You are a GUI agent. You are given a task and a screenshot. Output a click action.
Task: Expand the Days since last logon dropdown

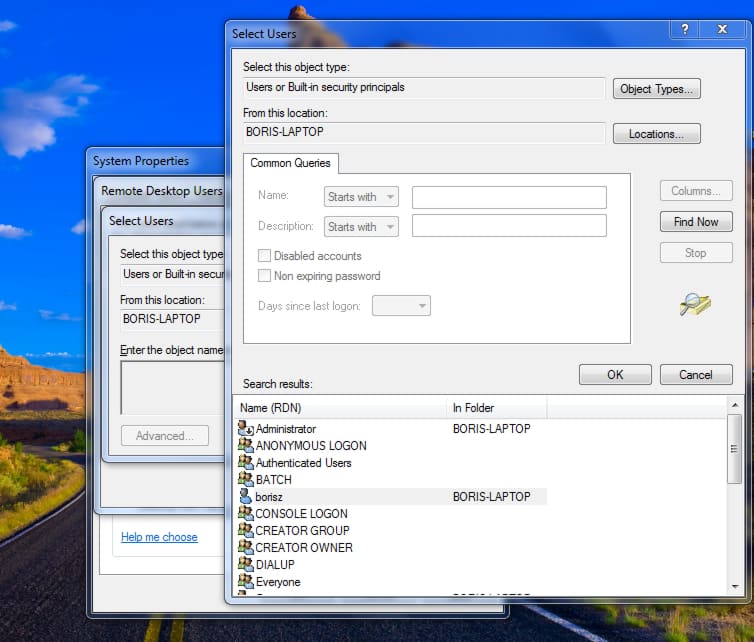[x=401, y=305]
